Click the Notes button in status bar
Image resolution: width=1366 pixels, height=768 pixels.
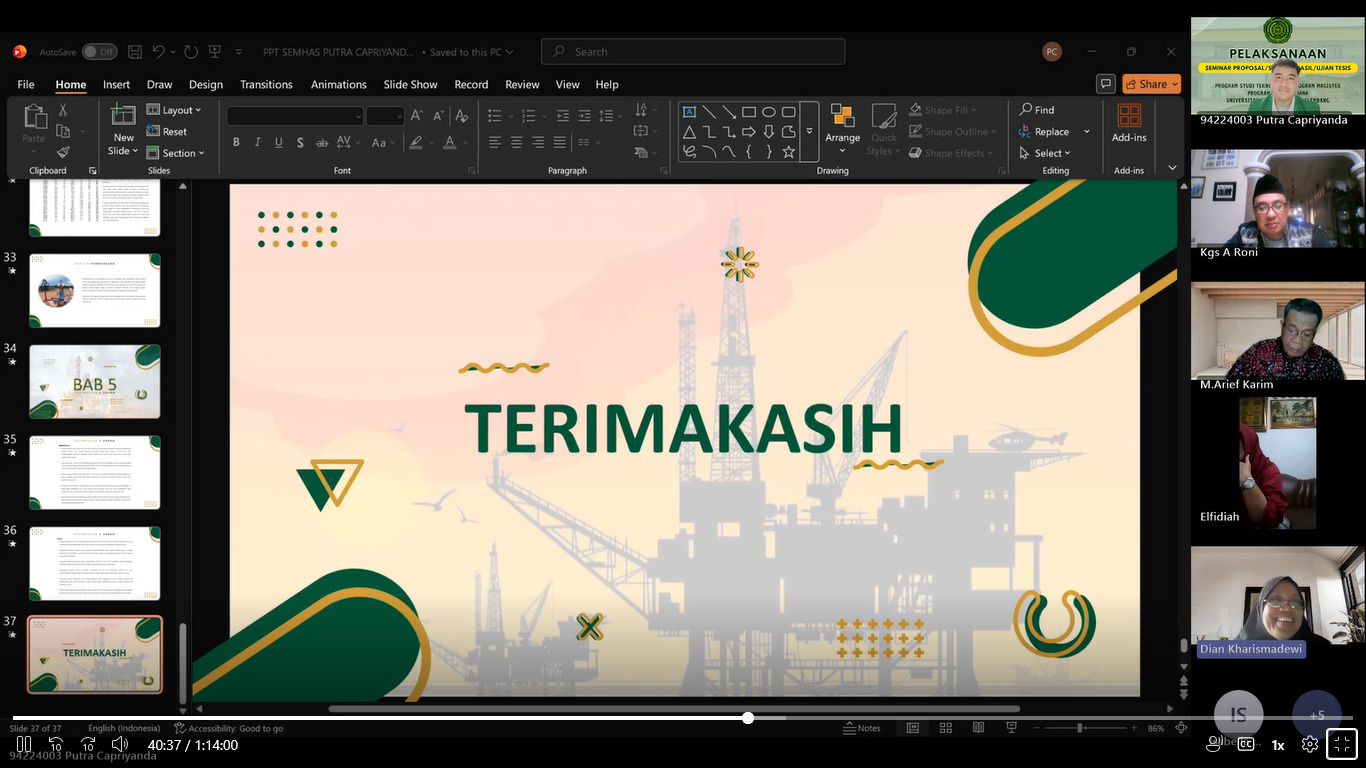coord(862,728)
